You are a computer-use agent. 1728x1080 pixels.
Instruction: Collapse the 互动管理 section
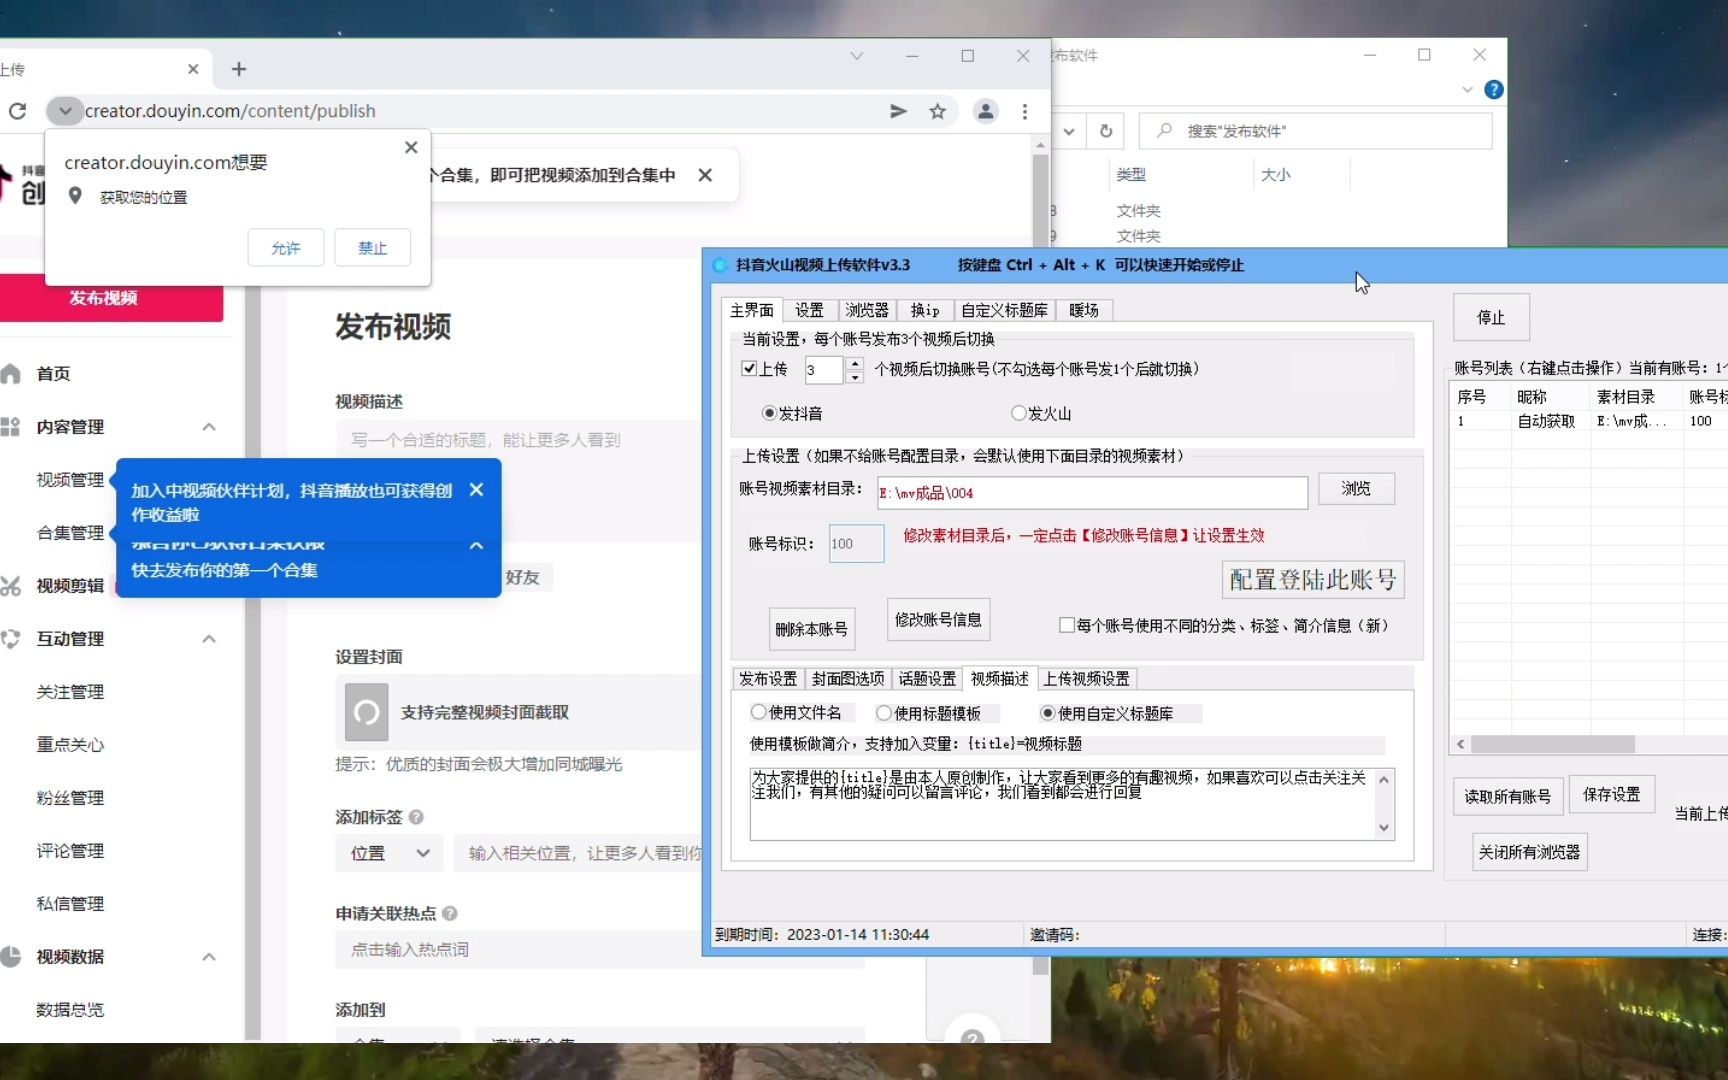209,639
